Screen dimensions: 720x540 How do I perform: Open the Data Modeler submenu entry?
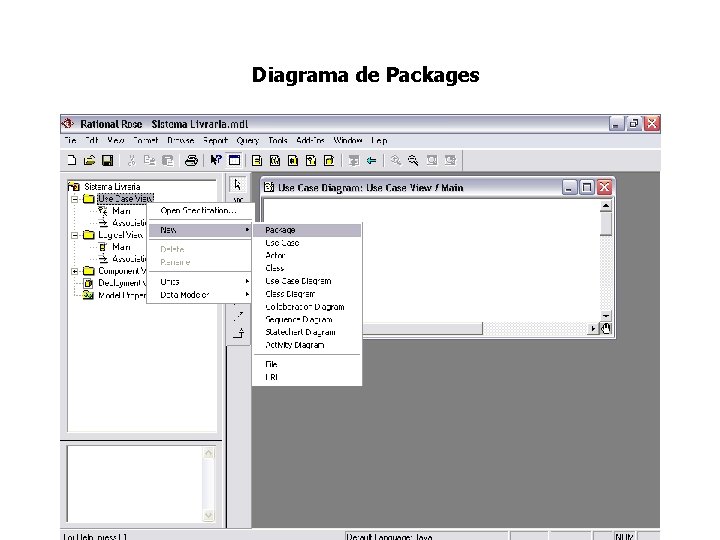(200, 295)
